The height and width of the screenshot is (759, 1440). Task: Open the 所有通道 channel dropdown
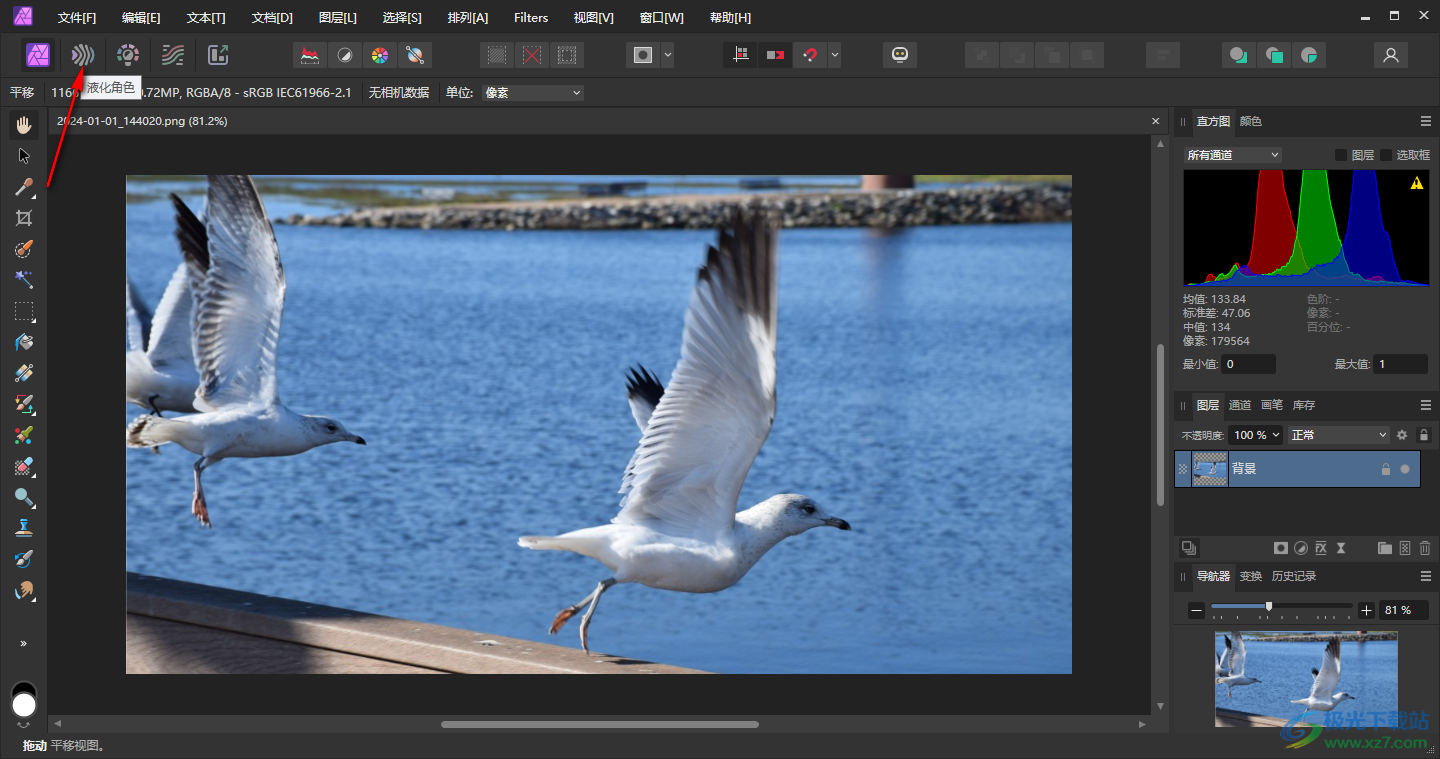coord(1232,155)
